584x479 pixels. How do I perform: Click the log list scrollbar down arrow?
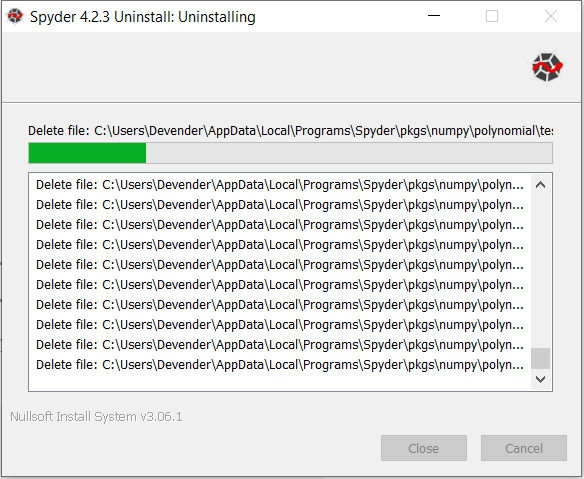click(540, 379)
